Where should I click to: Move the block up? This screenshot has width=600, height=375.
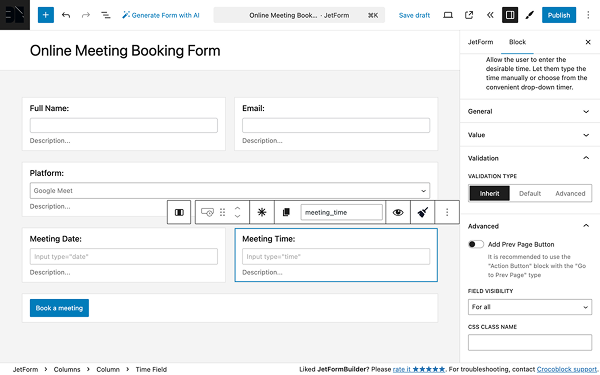[237, 209]
